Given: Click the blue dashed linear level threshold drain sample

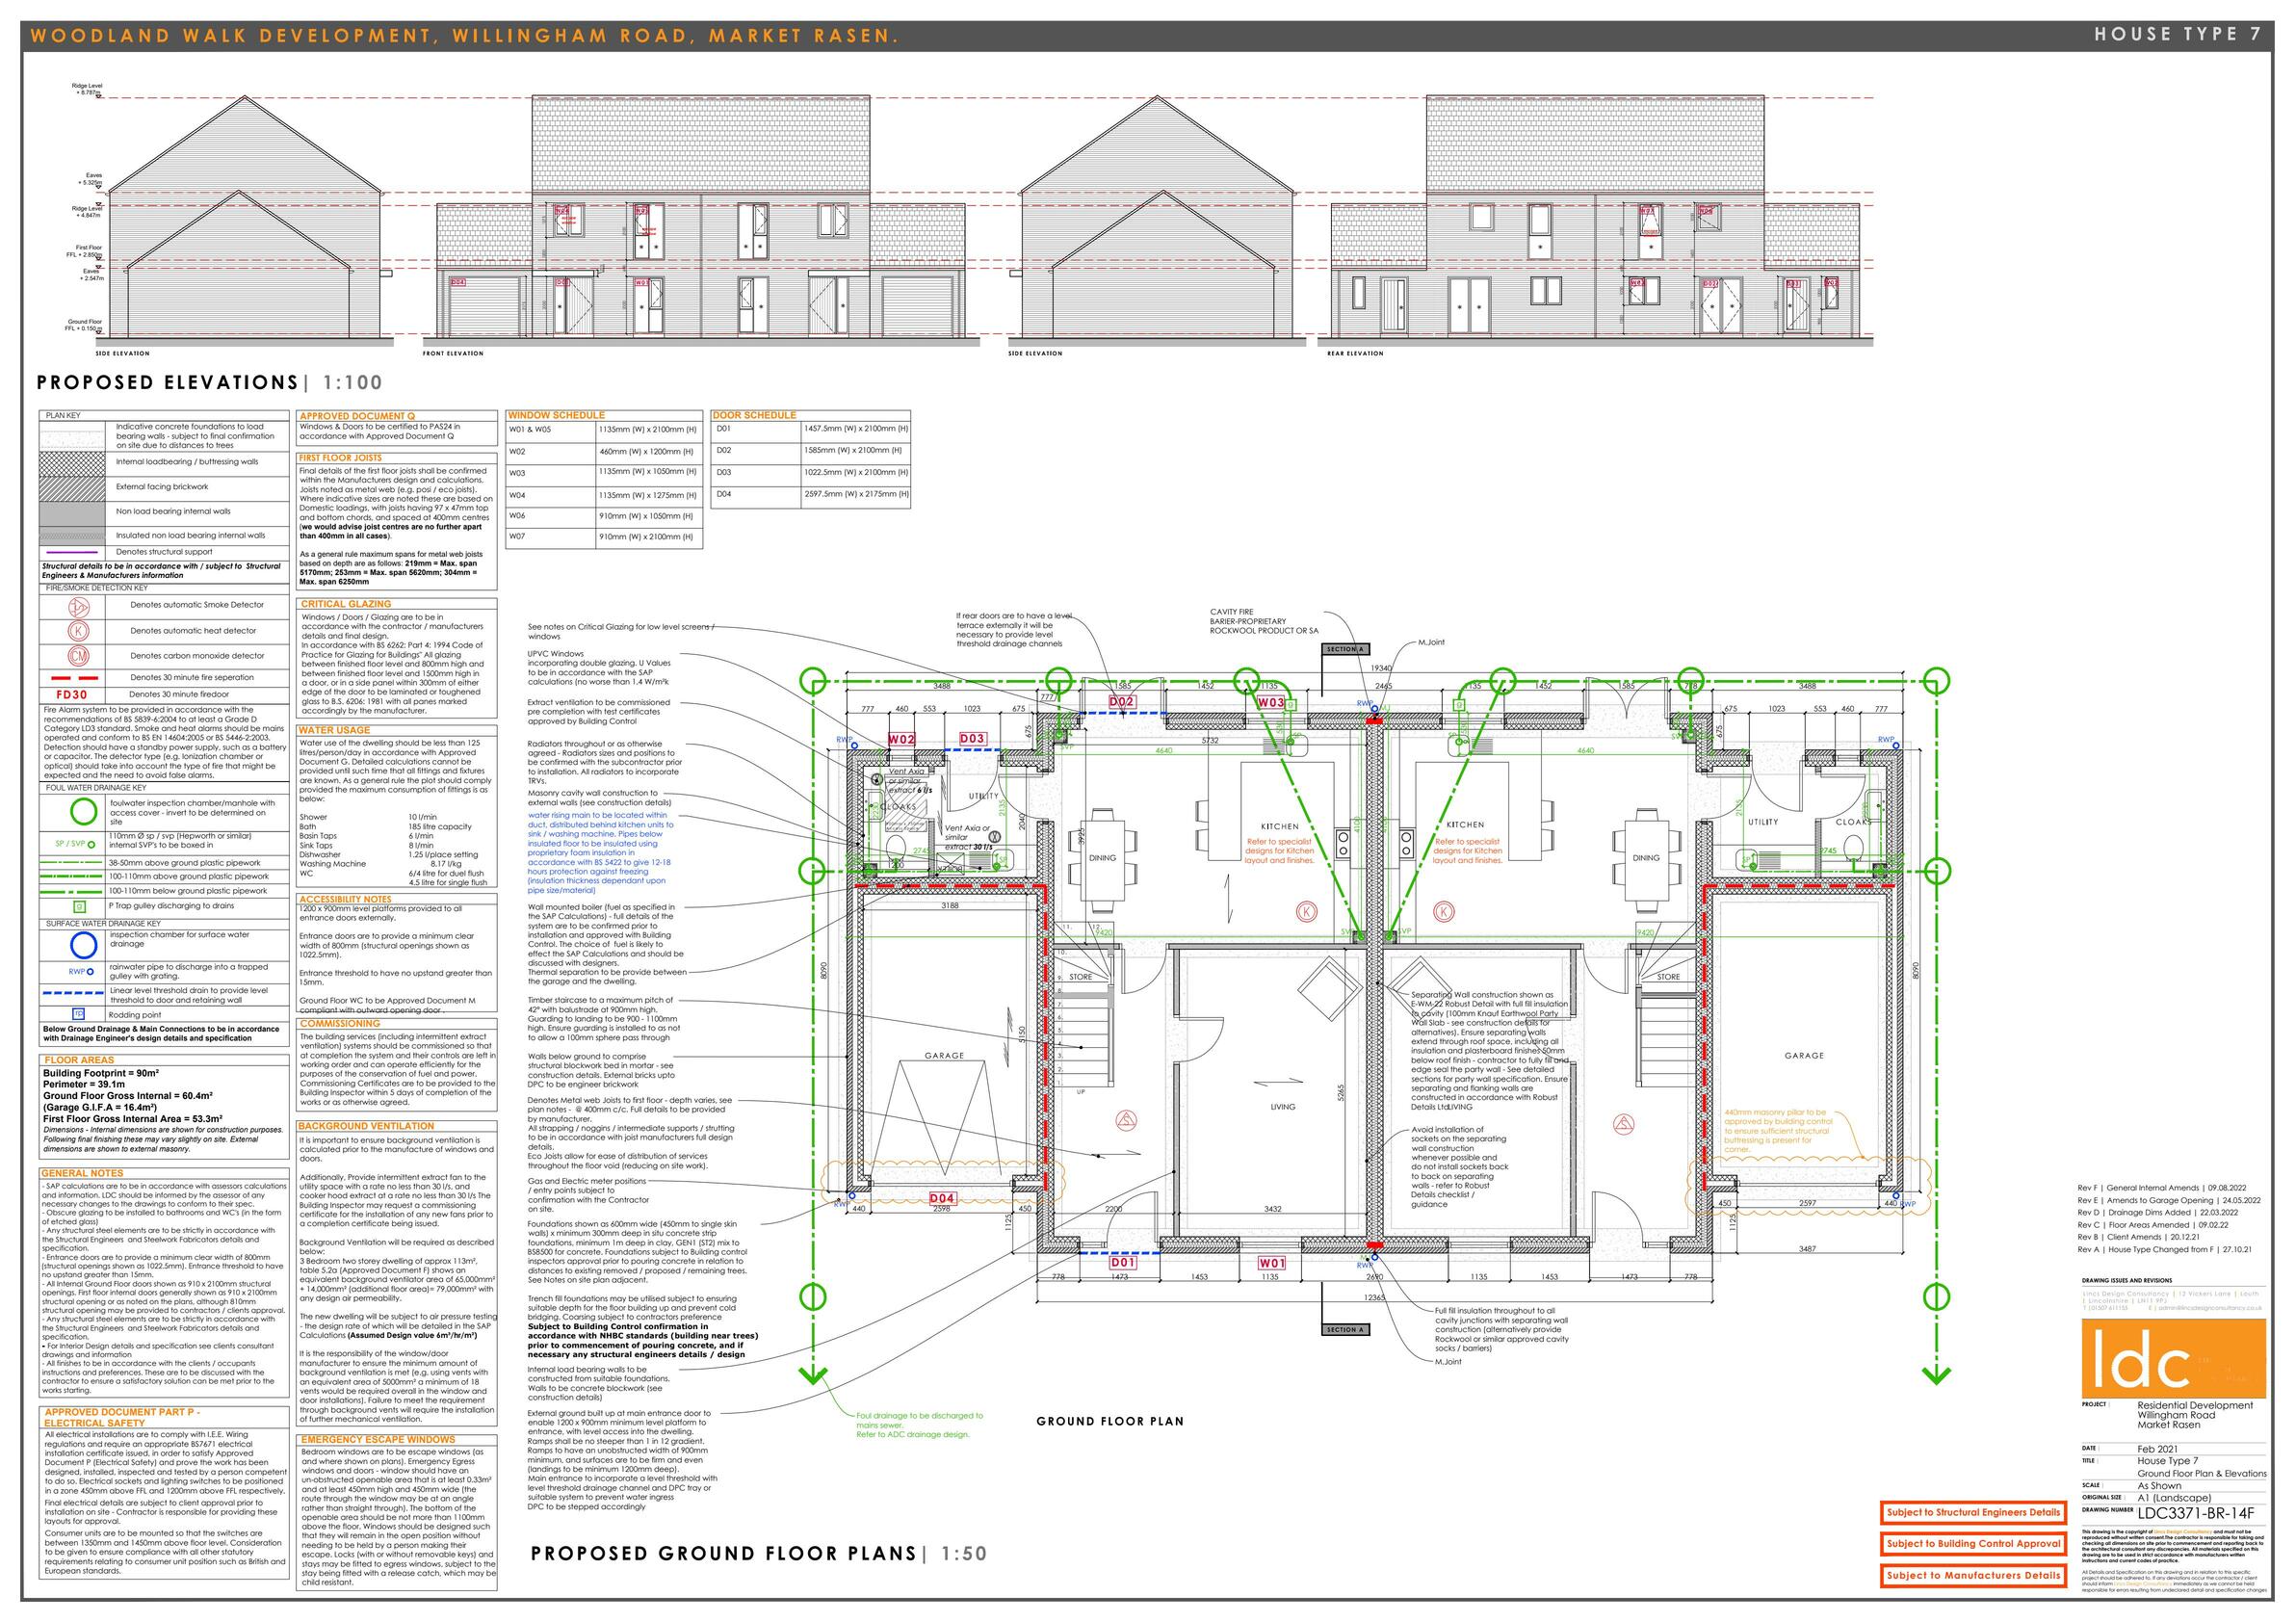Looking at the screenshot, I should click(x=72, y=995).
